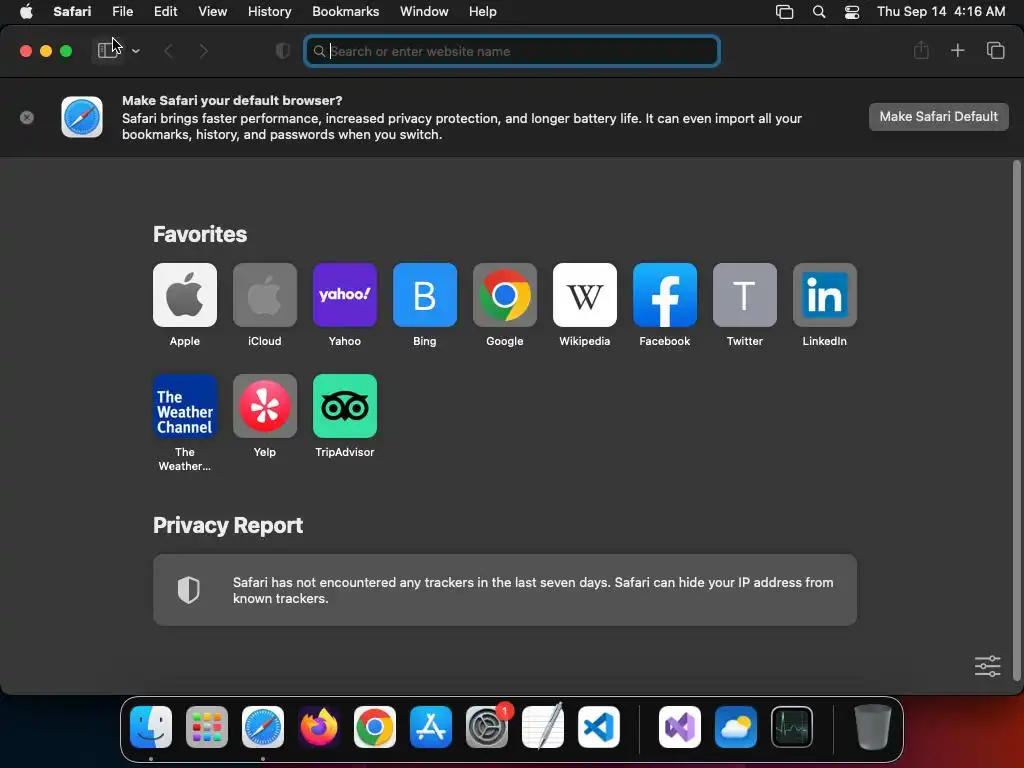Launch Visual Studio Code from the Dock
Screen dimensions: 1024x768
tap(599, 727)
